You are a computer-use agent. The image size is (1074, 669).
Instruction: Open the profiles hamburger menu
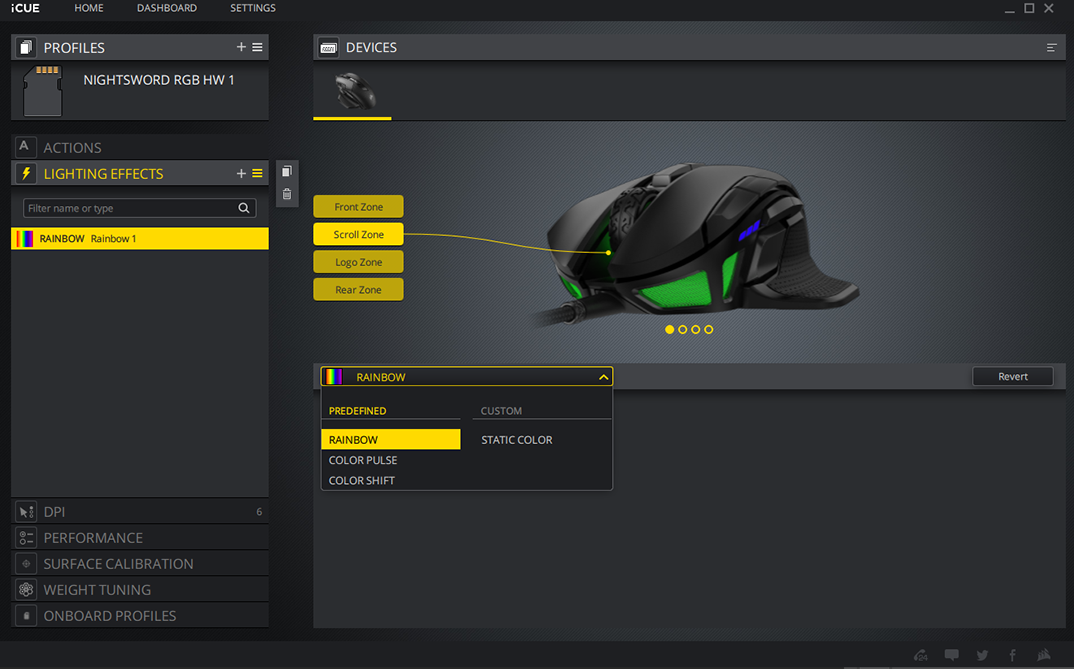click(x=257, y=47)
